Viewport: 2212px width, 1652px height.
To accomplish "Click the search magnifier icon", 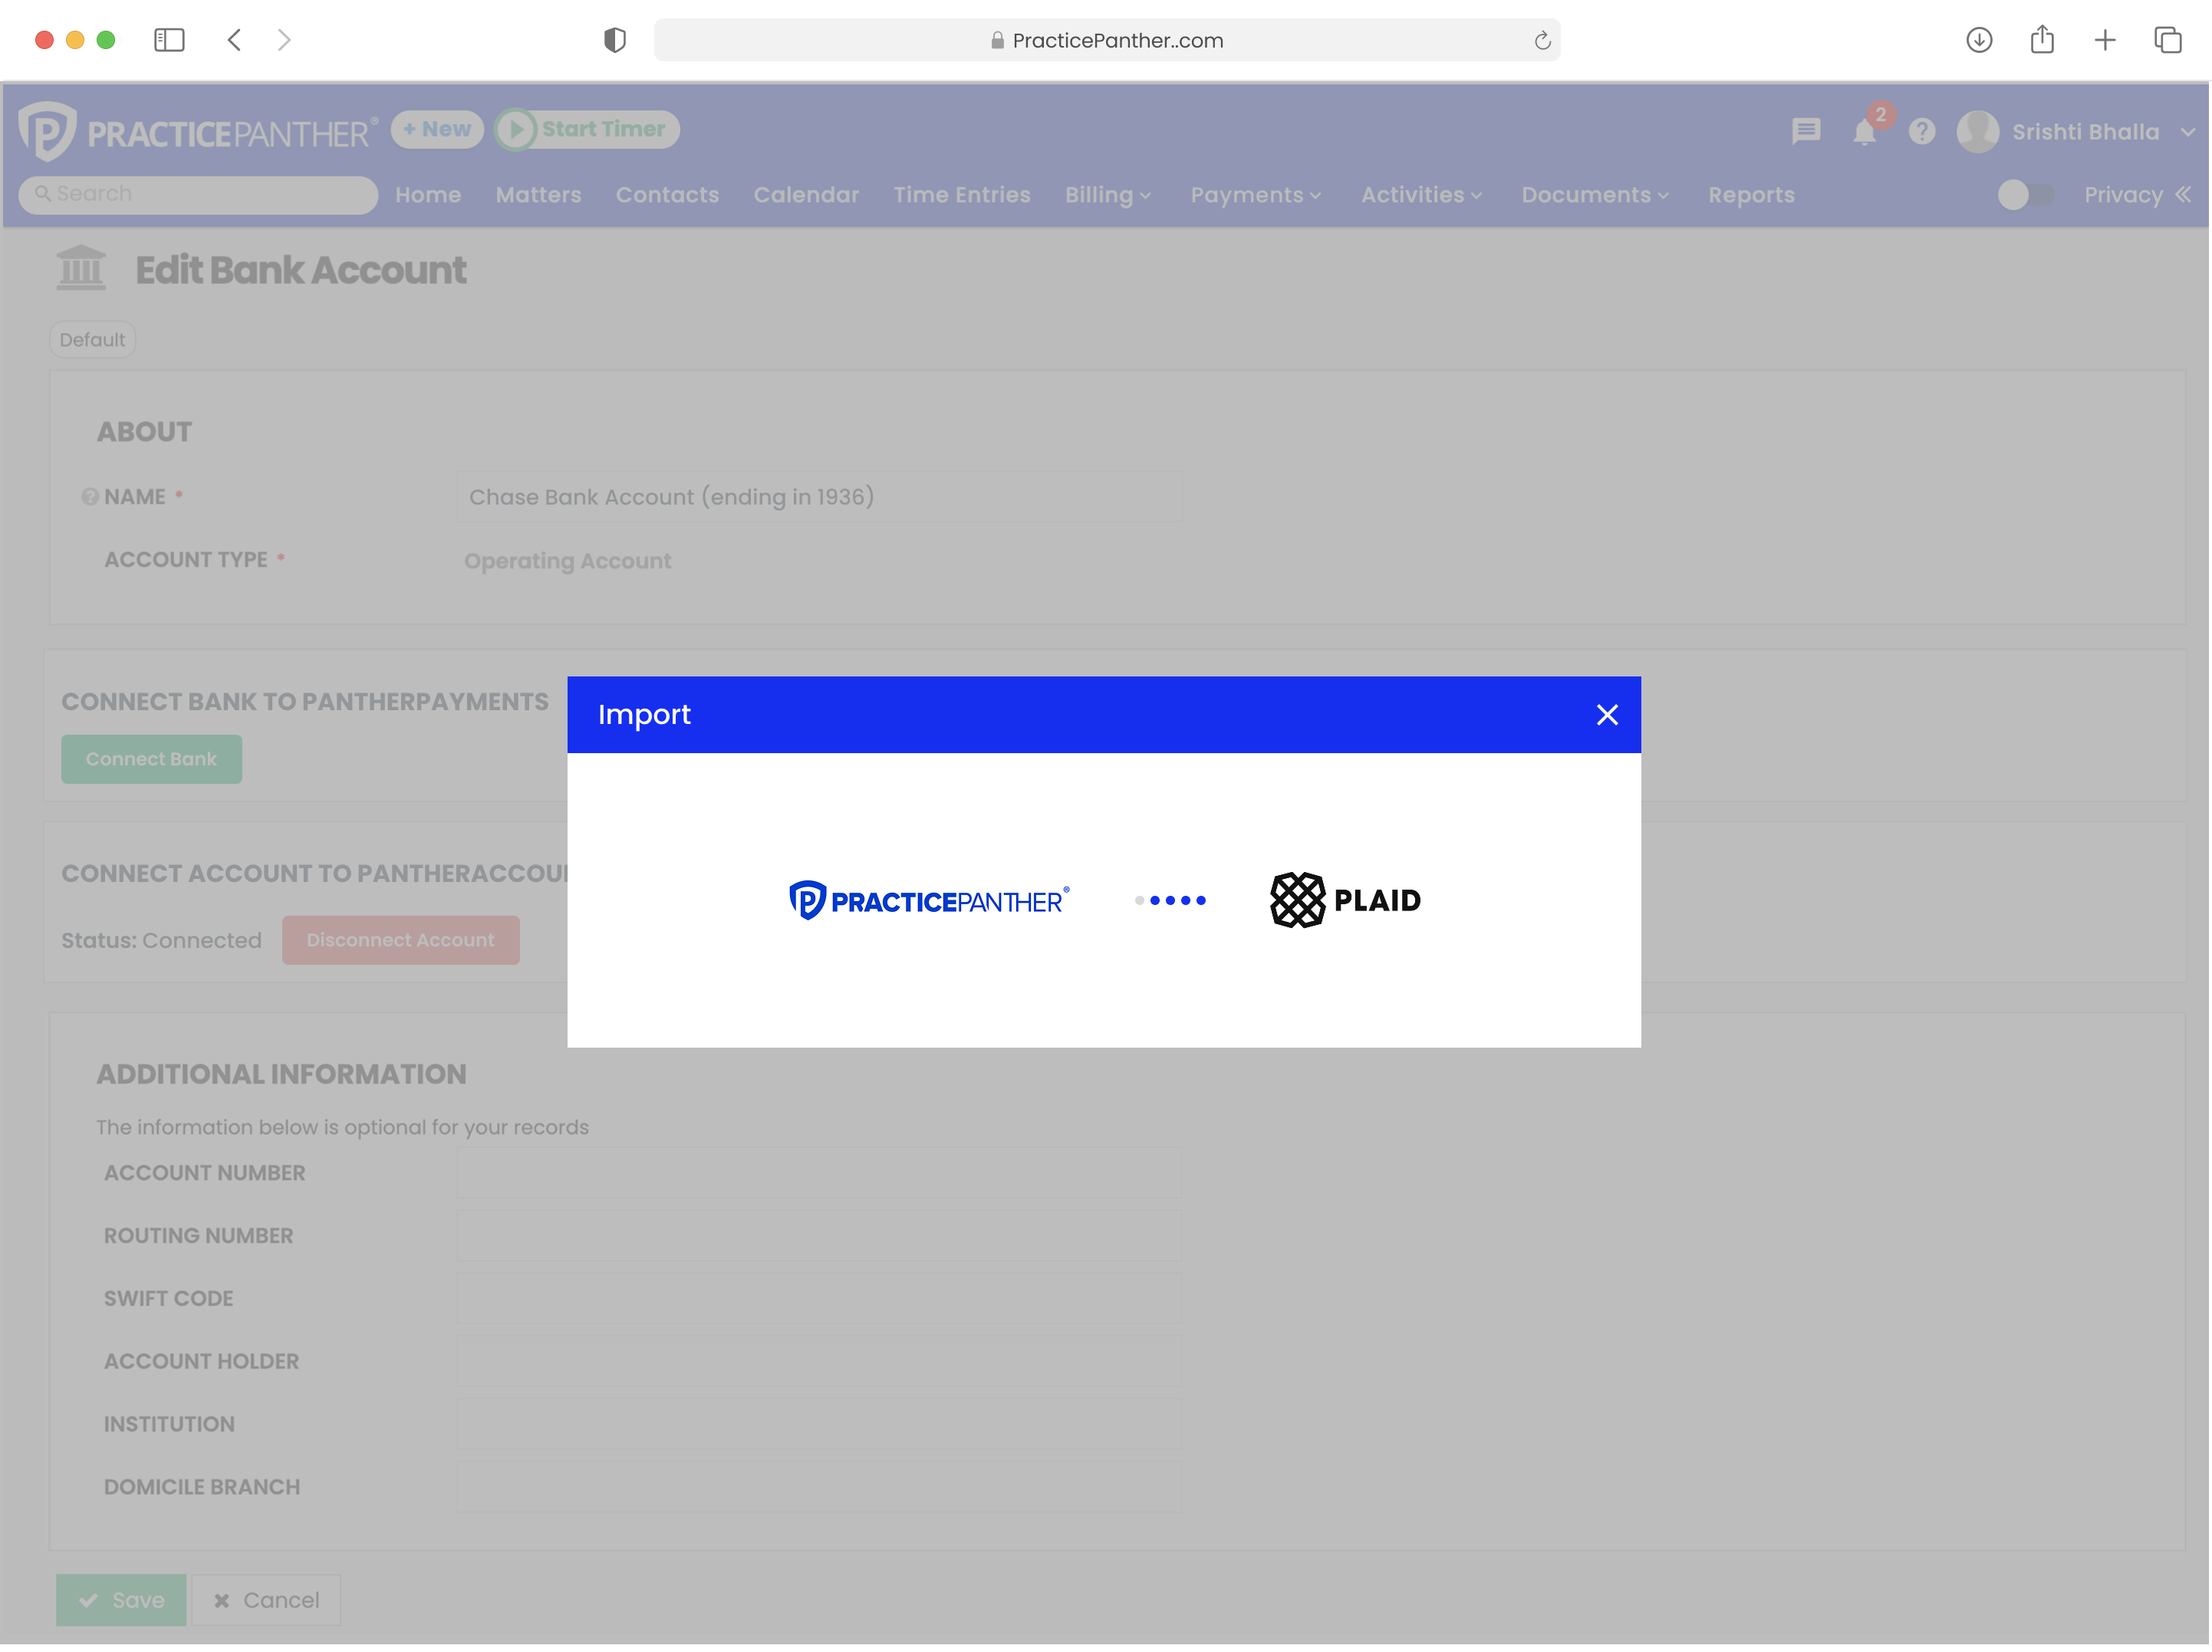I will [43, 193].
